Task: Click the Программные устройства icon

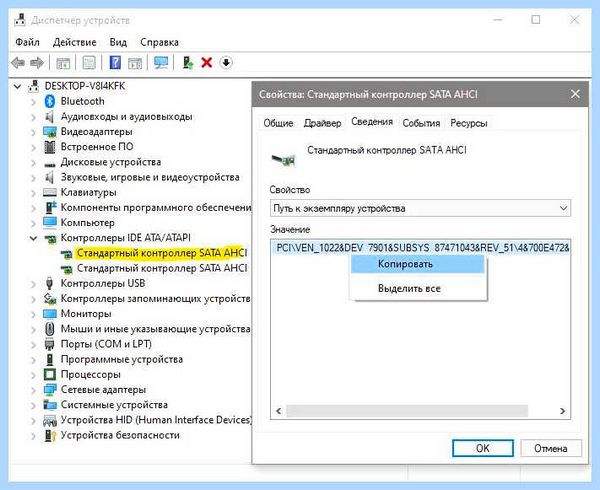Action: pyautogui.click(x=49, y=360)
